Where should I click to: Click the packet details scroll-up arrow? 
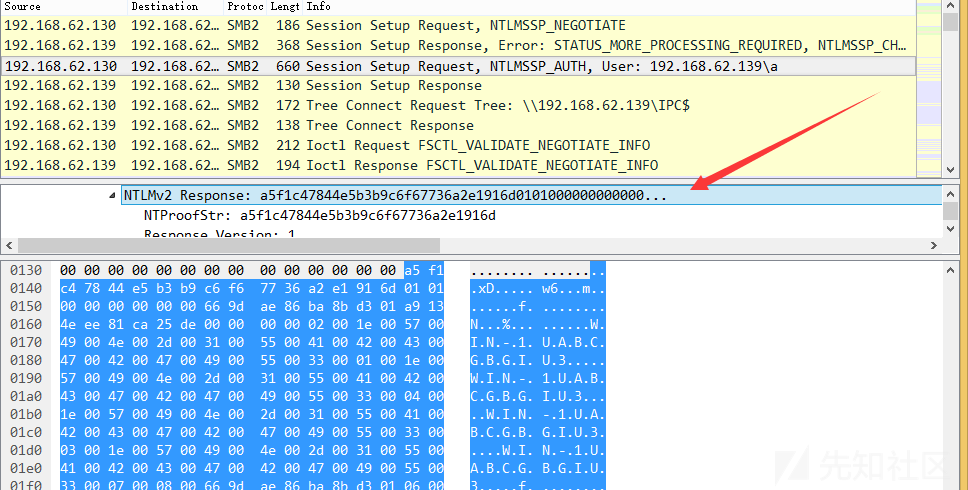point(951,194)
